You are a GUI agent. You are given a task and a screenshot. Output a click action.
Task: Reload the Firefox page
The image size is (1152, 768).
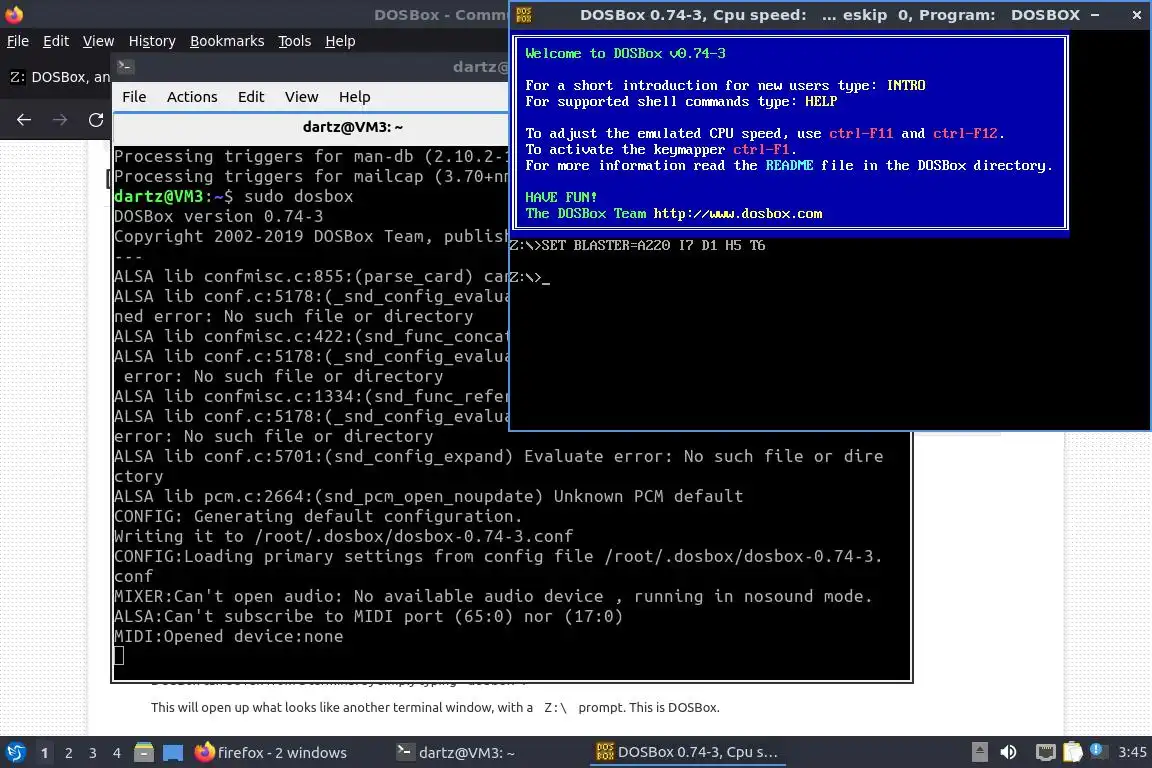coord(96,120)
